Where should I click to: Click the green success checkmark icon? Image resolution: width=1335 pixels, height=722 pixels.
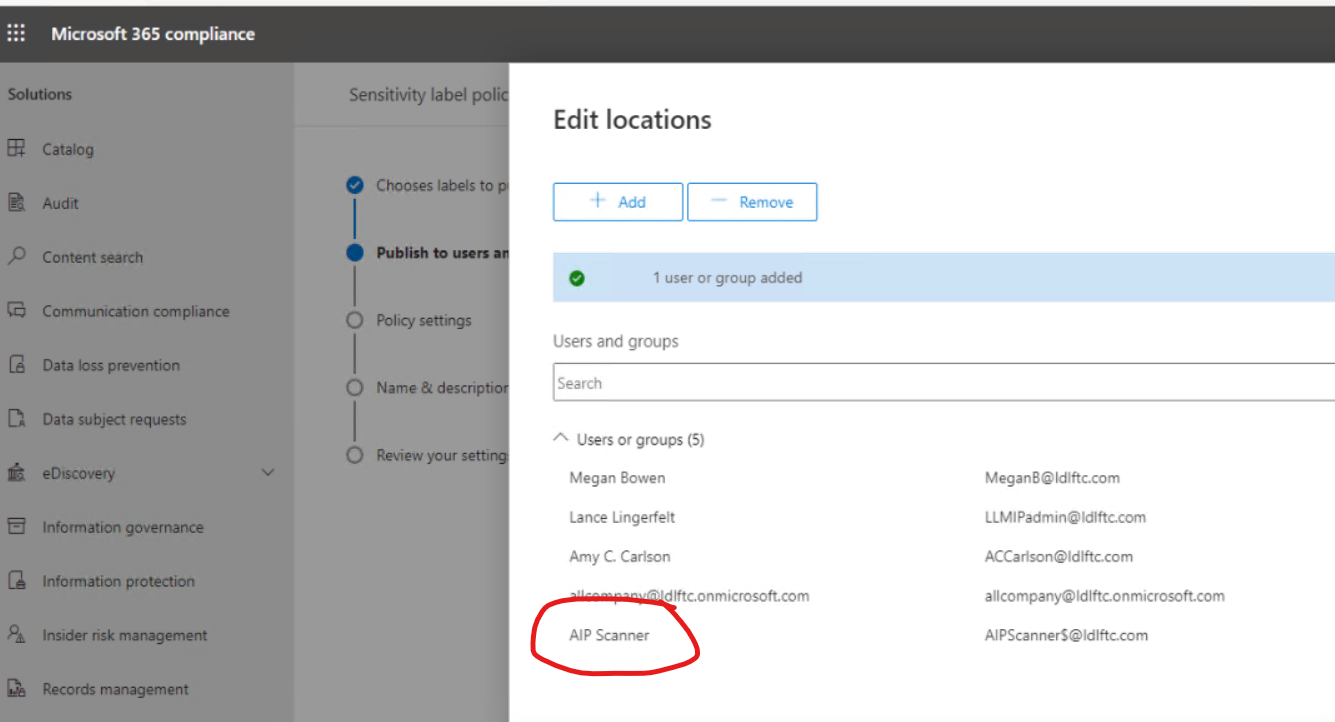(x=577, y=277)
